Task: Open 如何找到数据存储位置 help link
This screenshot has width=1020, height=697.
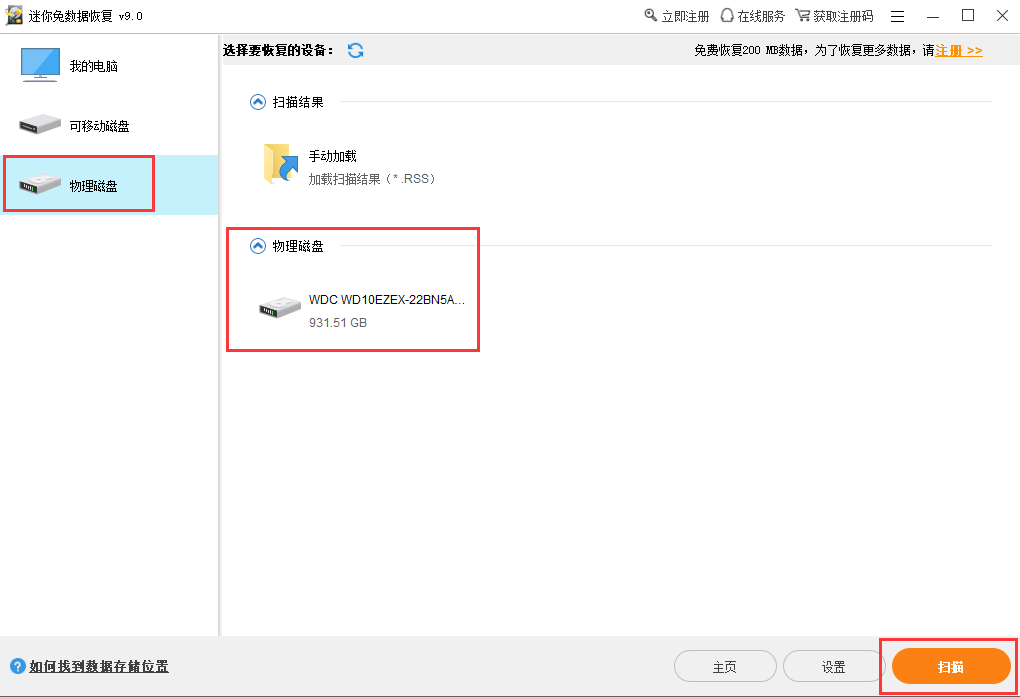Action: [99, 666]
